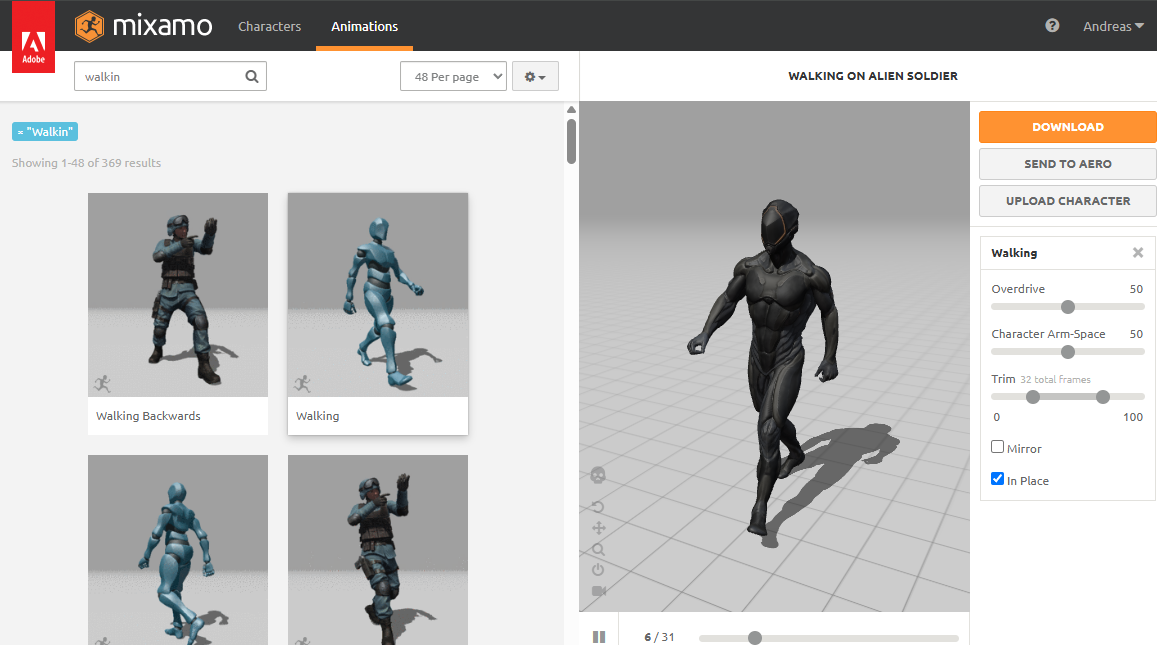Image resolution: width=1157 pixels, height=645 pixels.
Task: Click the zoom magnifier icon in viewport
Action: tap(598, 549)
